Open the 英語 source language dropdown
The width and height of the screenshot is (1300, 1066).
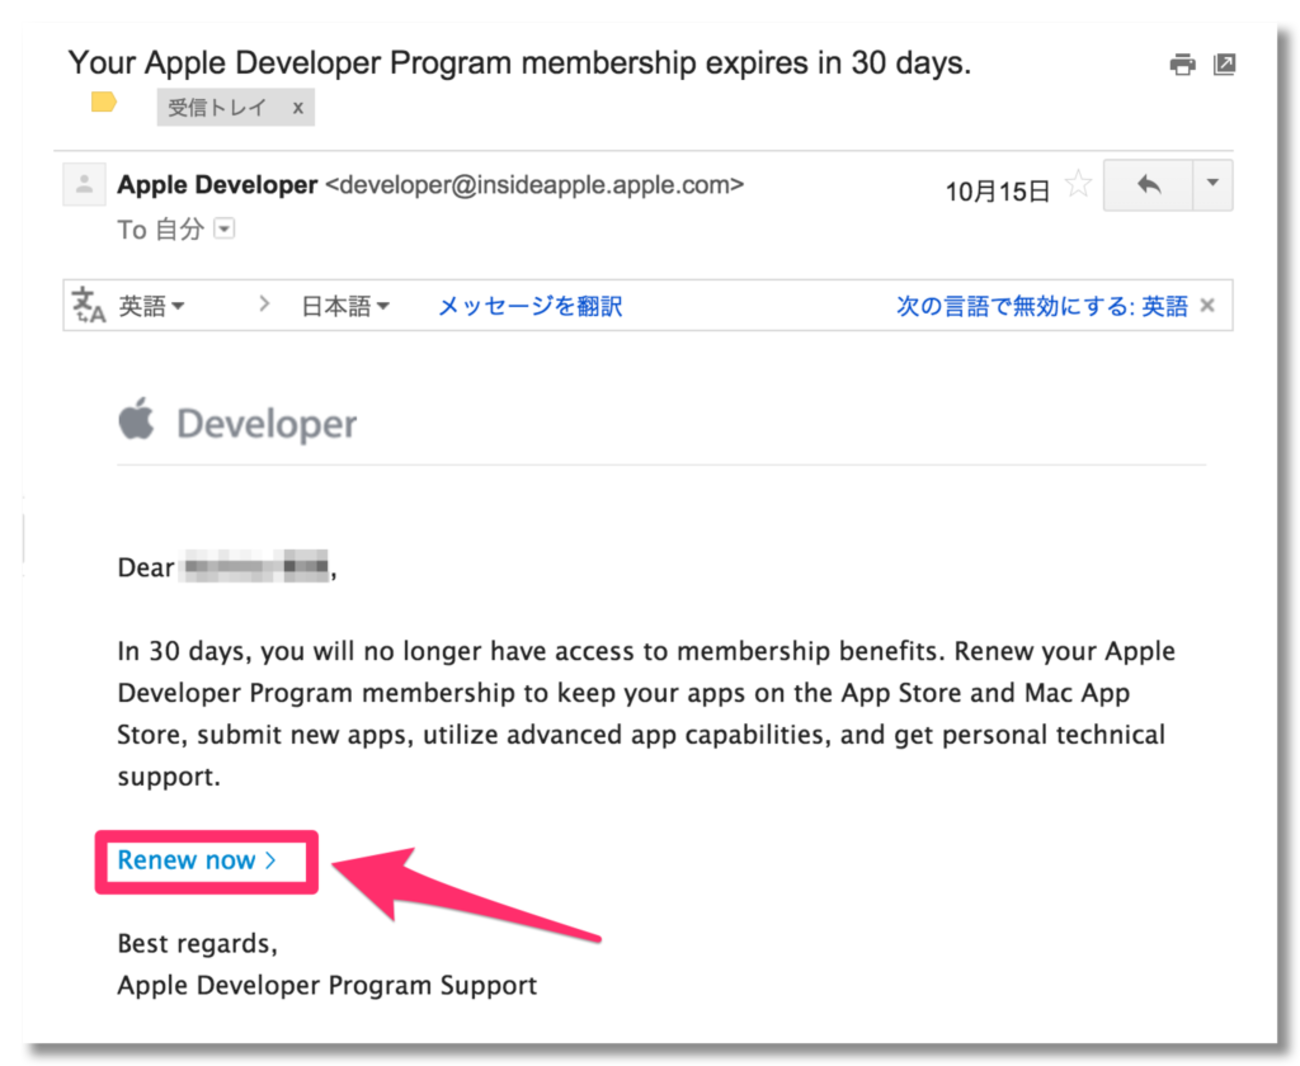(152, 306)
